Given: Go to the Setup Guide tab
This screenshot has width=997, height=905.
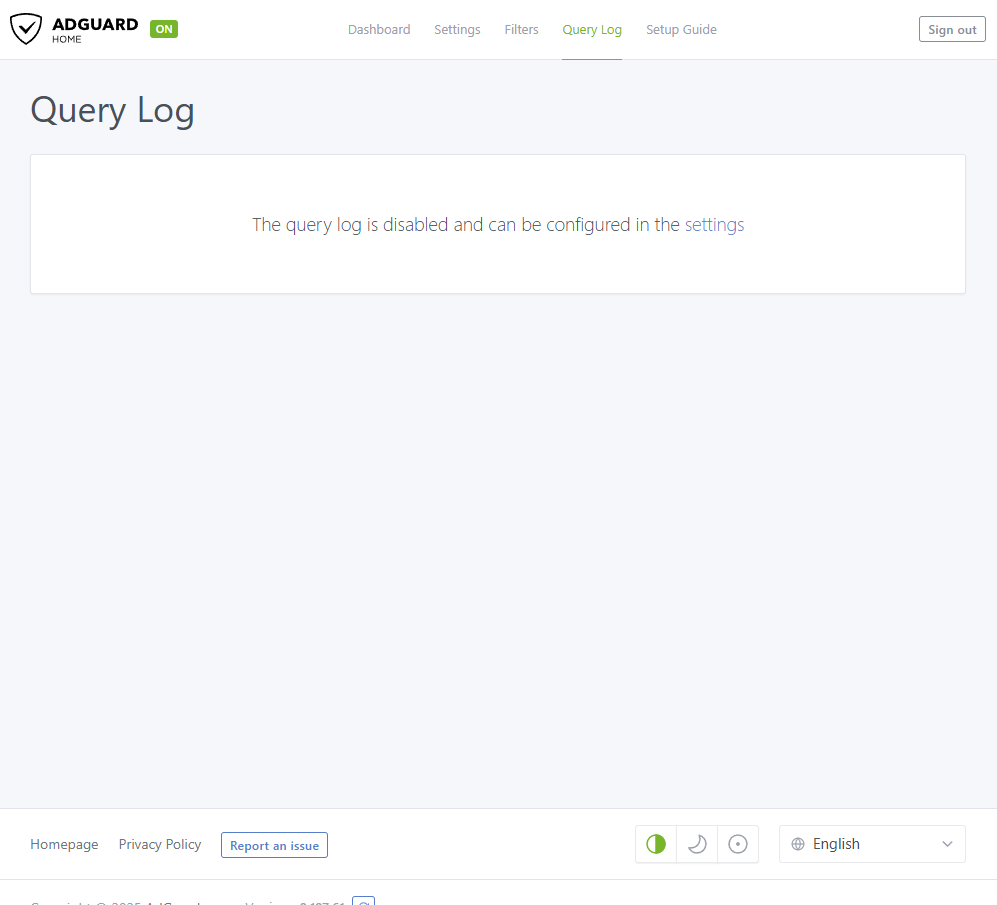Looking at the screenshot, I should tap(681, 30).
